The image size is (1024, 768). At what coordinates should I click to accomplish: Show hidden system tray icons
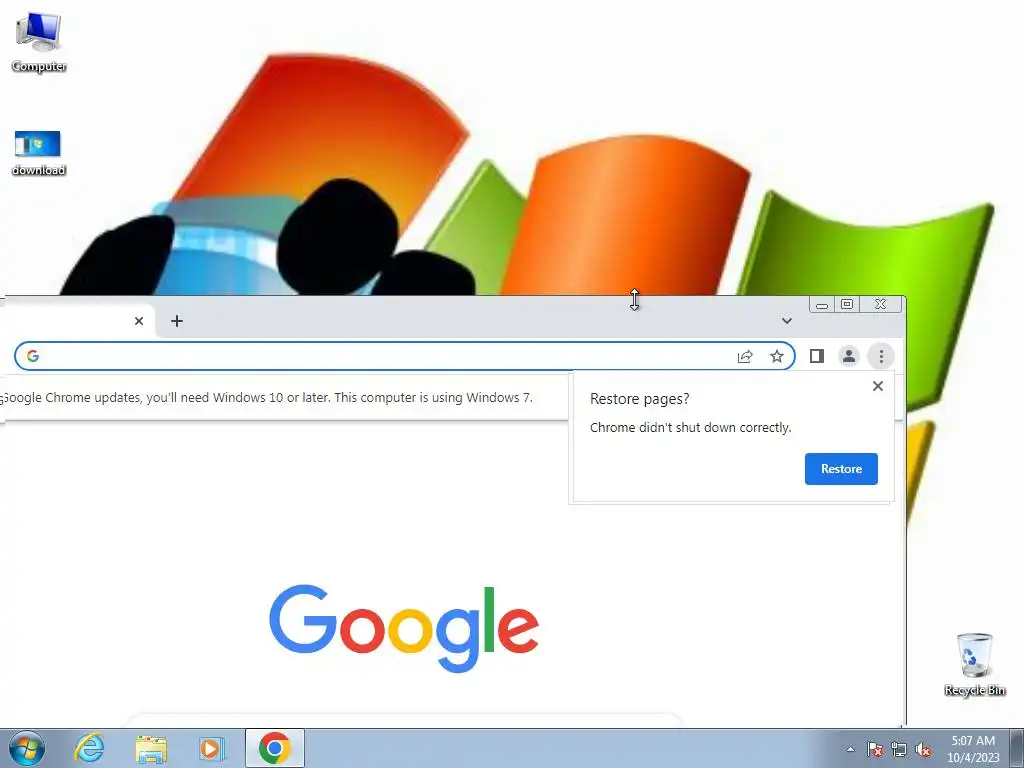(850, 749)
